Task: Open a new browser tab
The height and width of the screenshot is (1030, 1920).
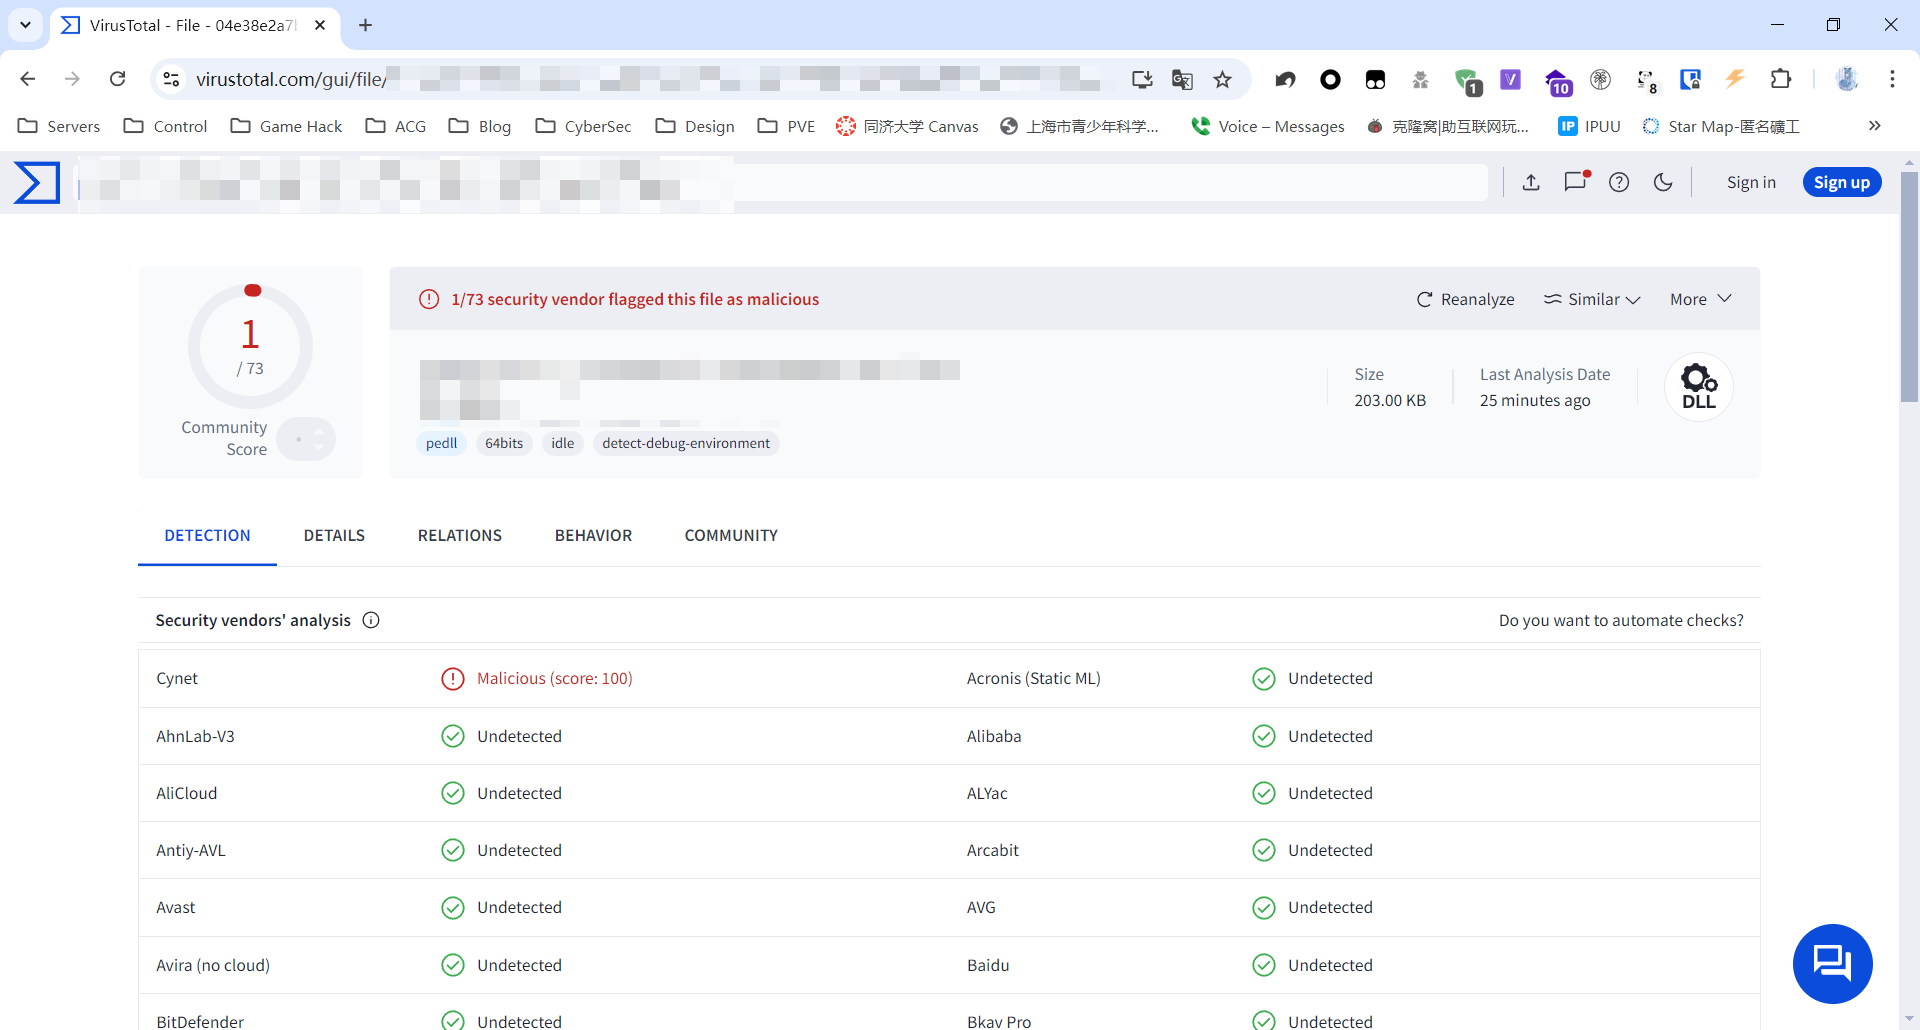Action: point(366,25)
